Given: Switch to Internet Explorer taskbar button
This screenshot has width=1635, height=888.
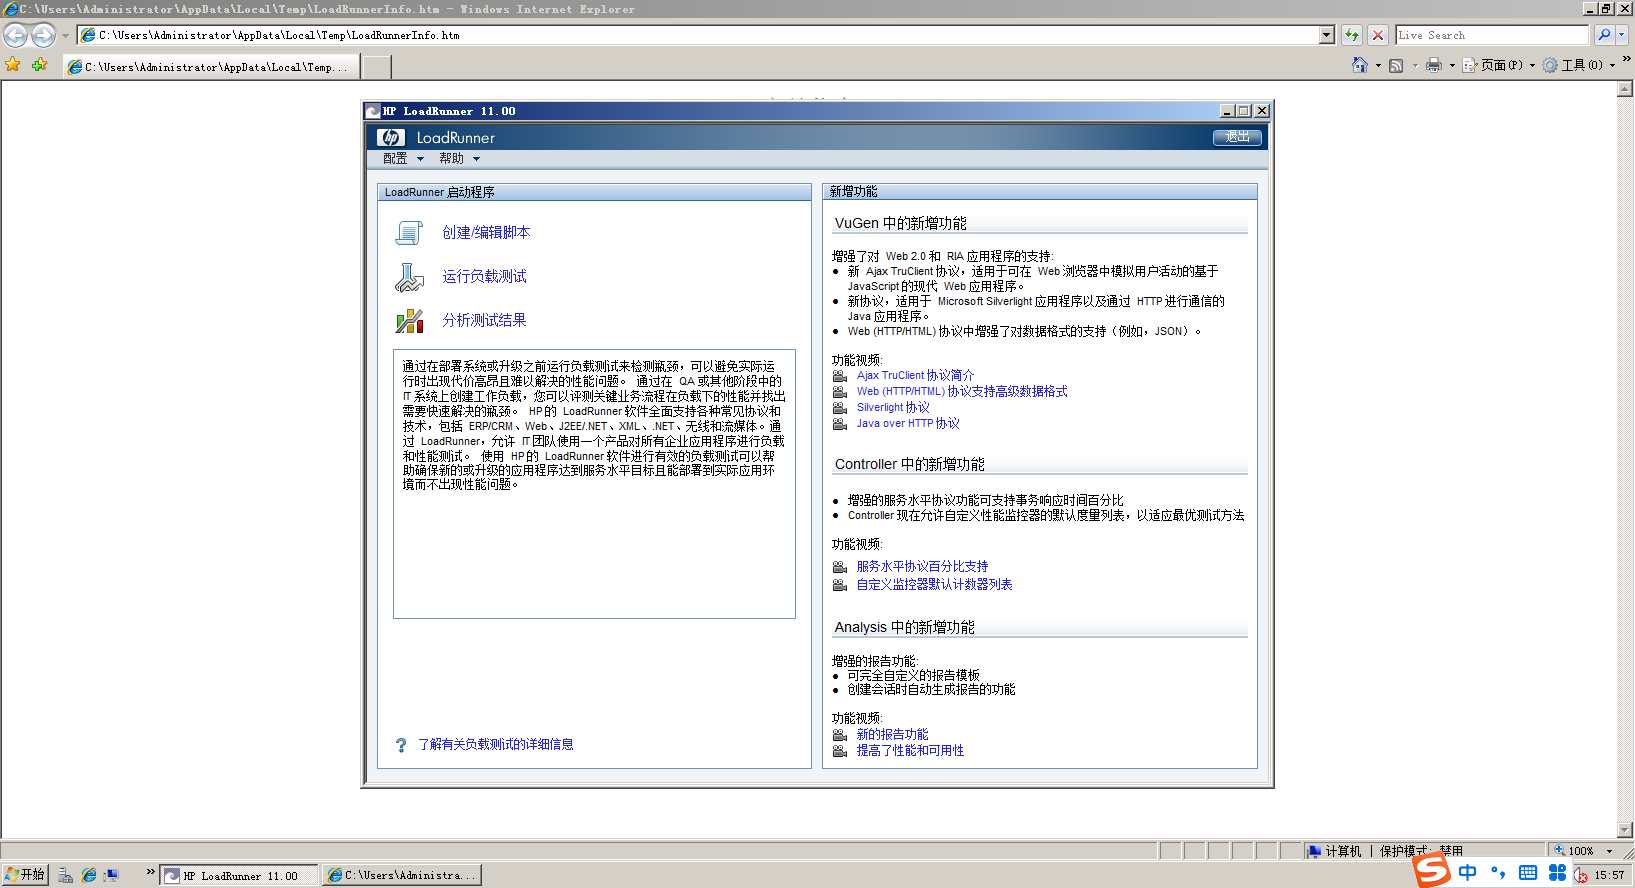Looking at the screenshot, I should 402,876.
